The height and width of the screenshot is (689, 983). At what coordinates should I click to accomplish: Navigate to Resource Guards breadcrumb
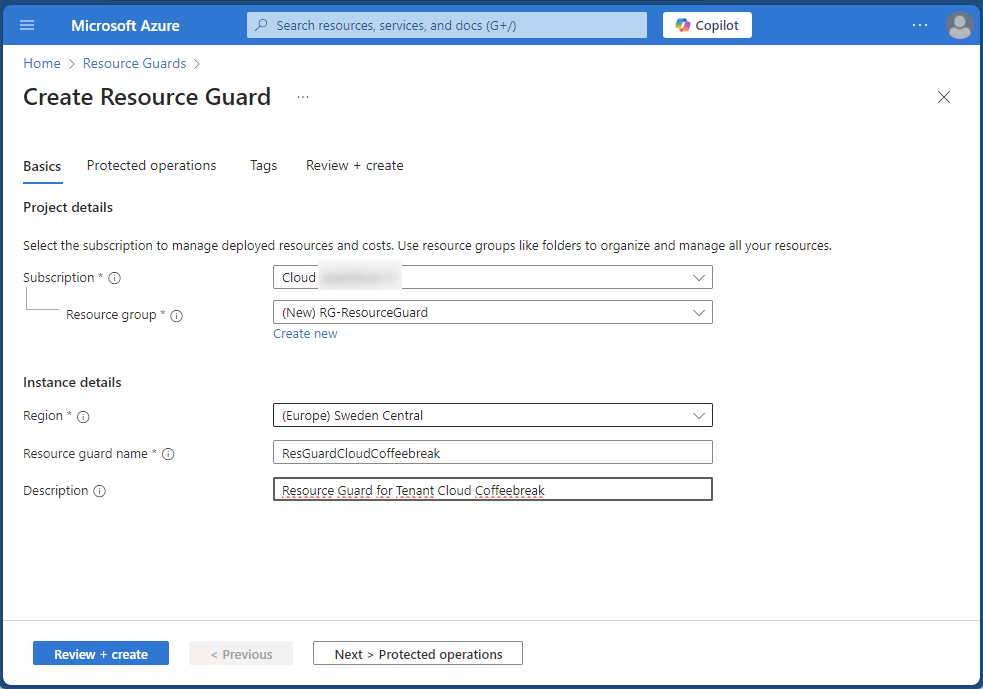(x=134, y=63)
